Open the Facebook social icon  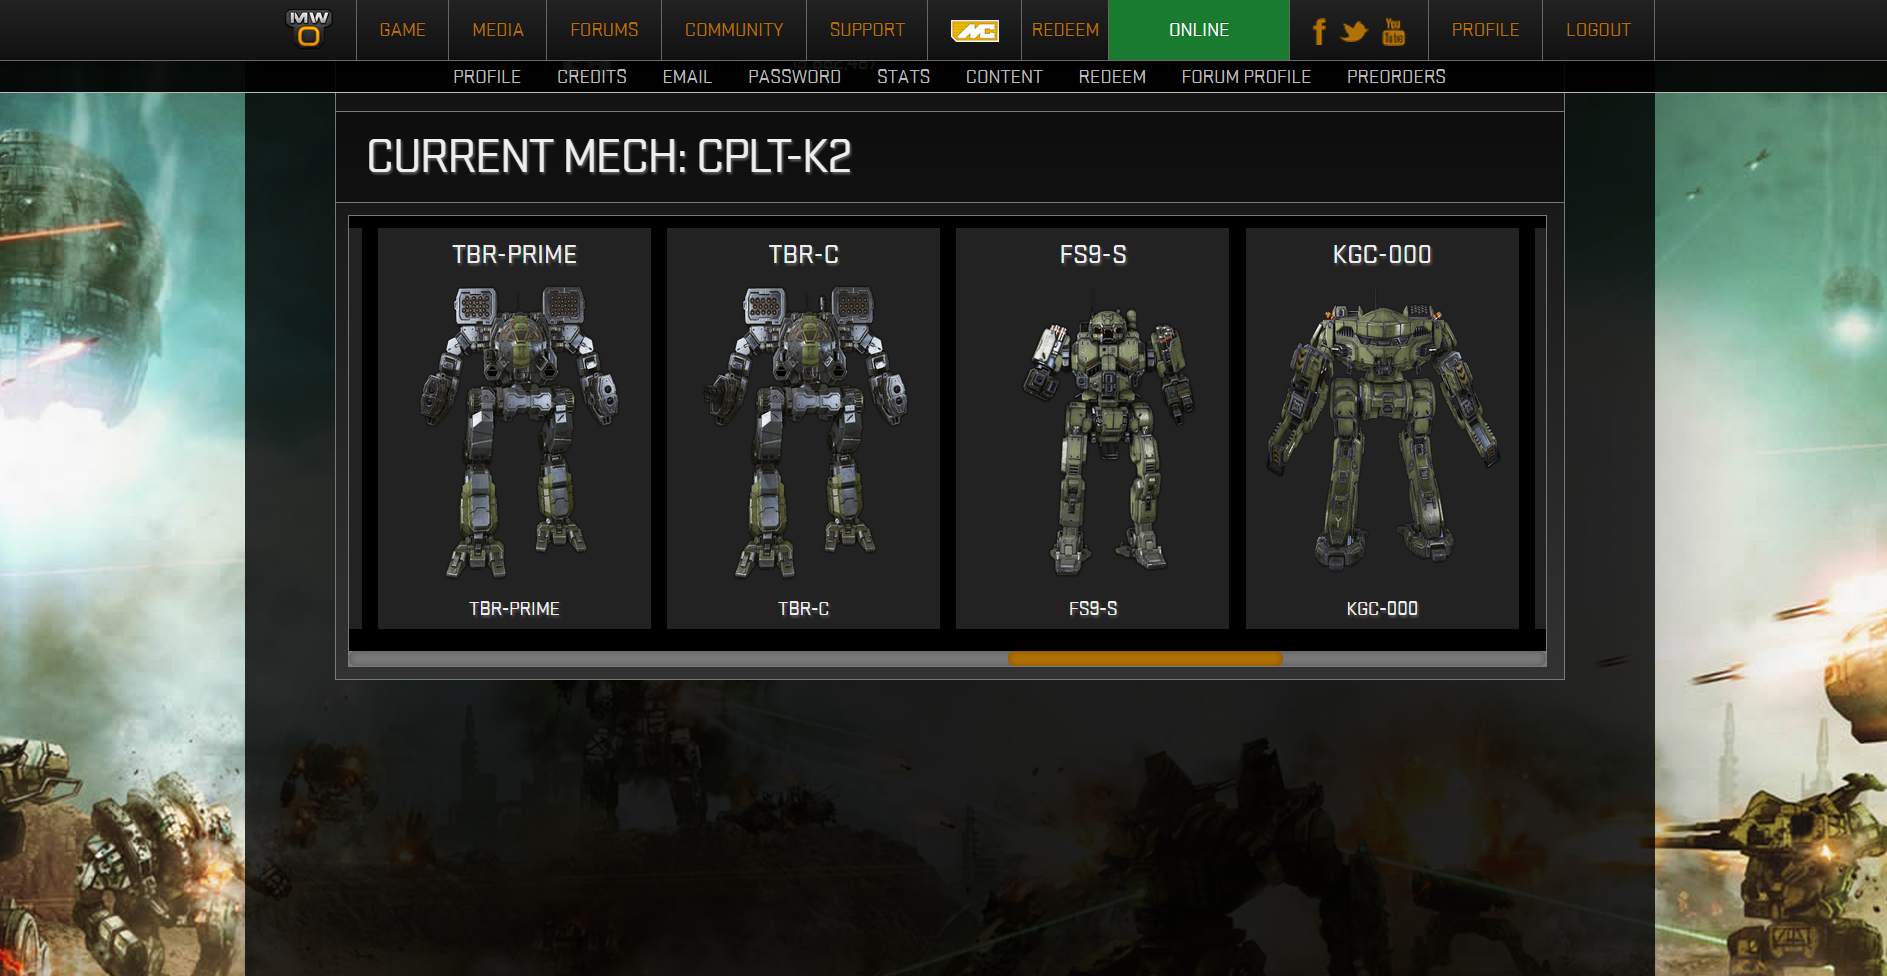1319,32
